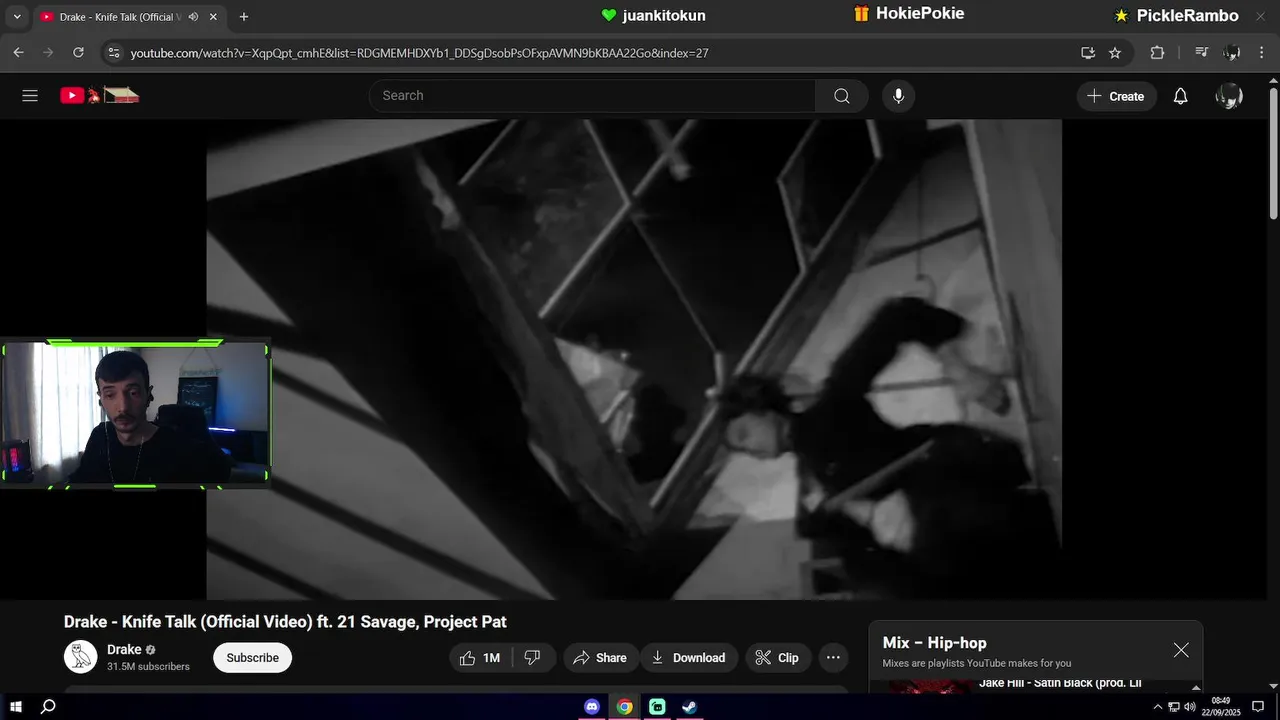The image size is (1280, 720).
Task: View site information icon in address bar
Action: pyautogui.click(x=113, y=53)
